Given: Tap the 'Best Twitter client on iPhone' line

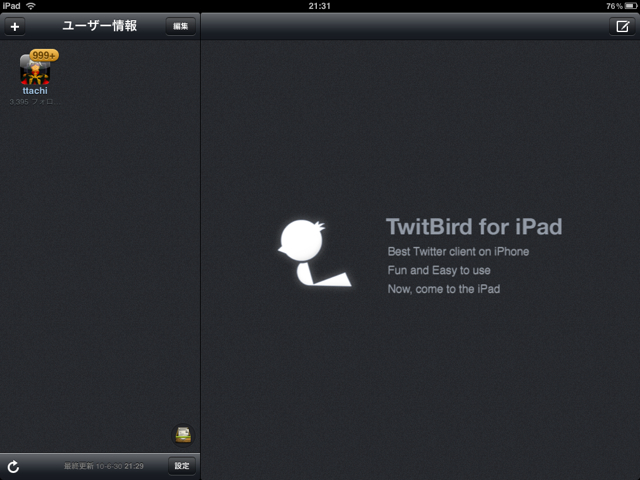Looking at the screenshot, I should (x=458, y=252).
